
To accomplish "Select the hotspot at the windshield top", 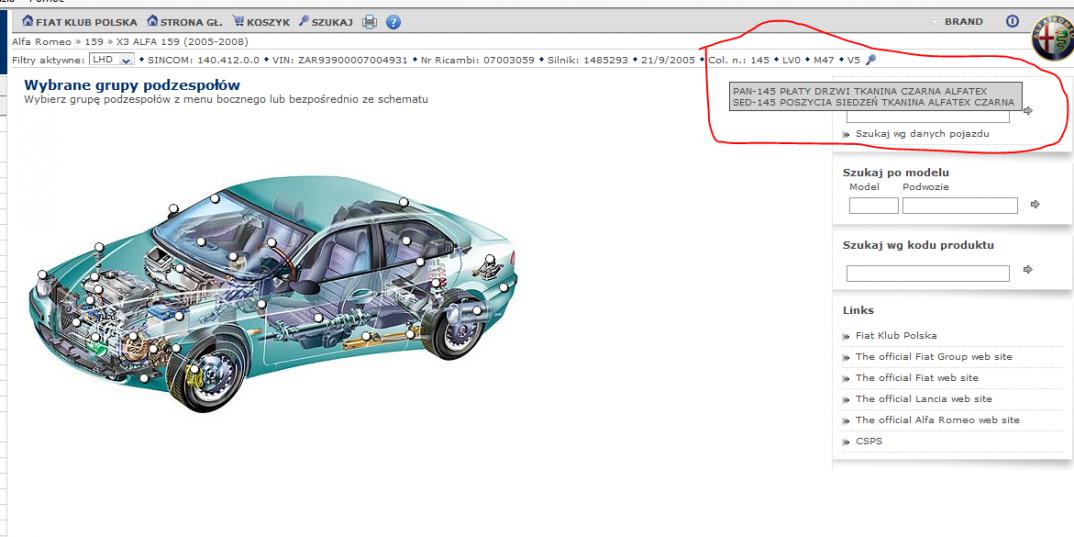I will pyautogui.click(x=214, y=199).
